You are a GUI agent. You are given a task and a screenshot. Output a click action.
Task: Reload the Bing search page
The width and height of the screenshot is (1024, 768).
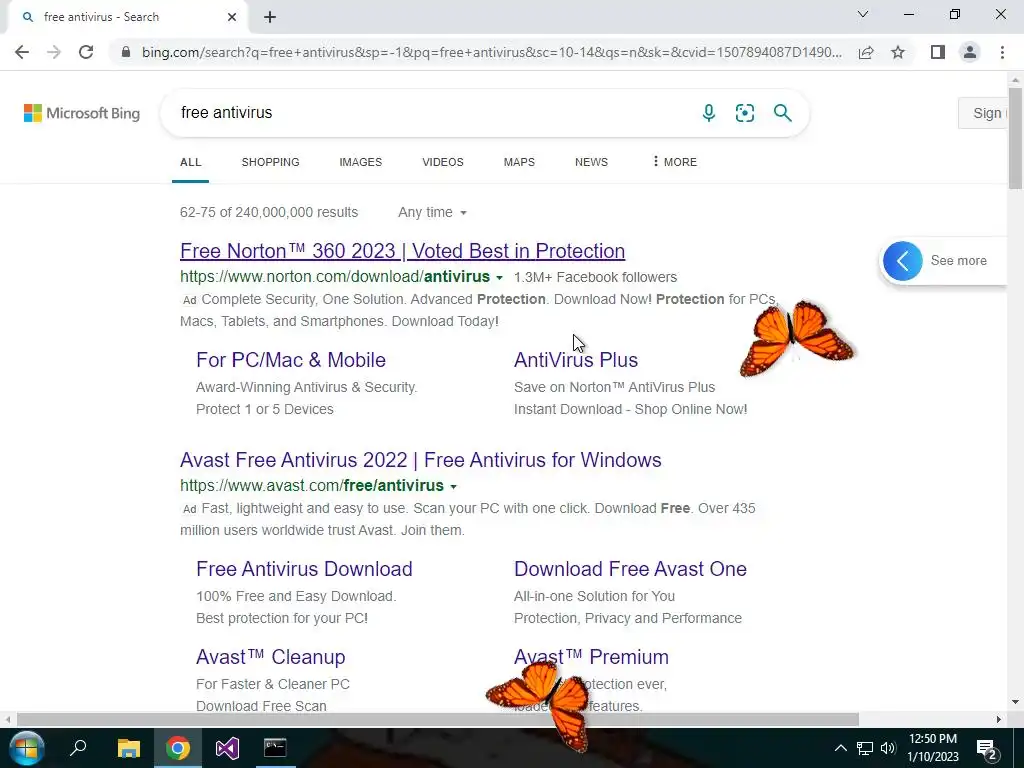coord(86,52)
